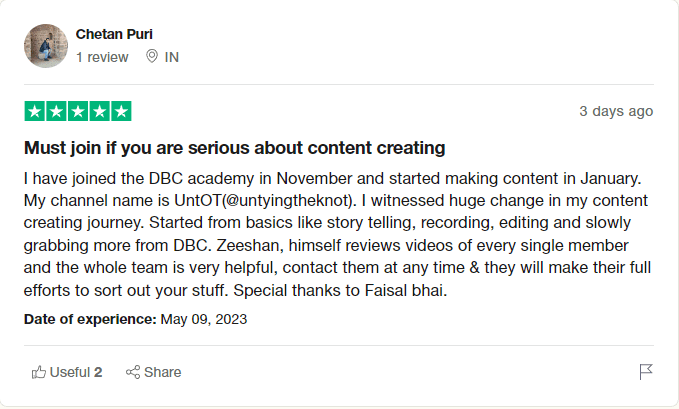Click the Share network icon

133,372
